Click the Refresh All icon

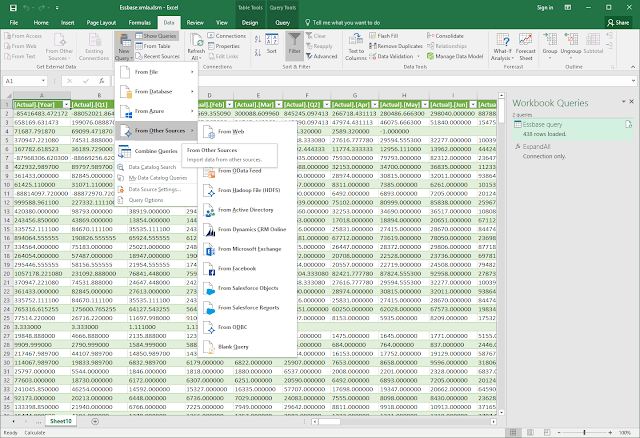pyautogui.click(x=196, y=47)
